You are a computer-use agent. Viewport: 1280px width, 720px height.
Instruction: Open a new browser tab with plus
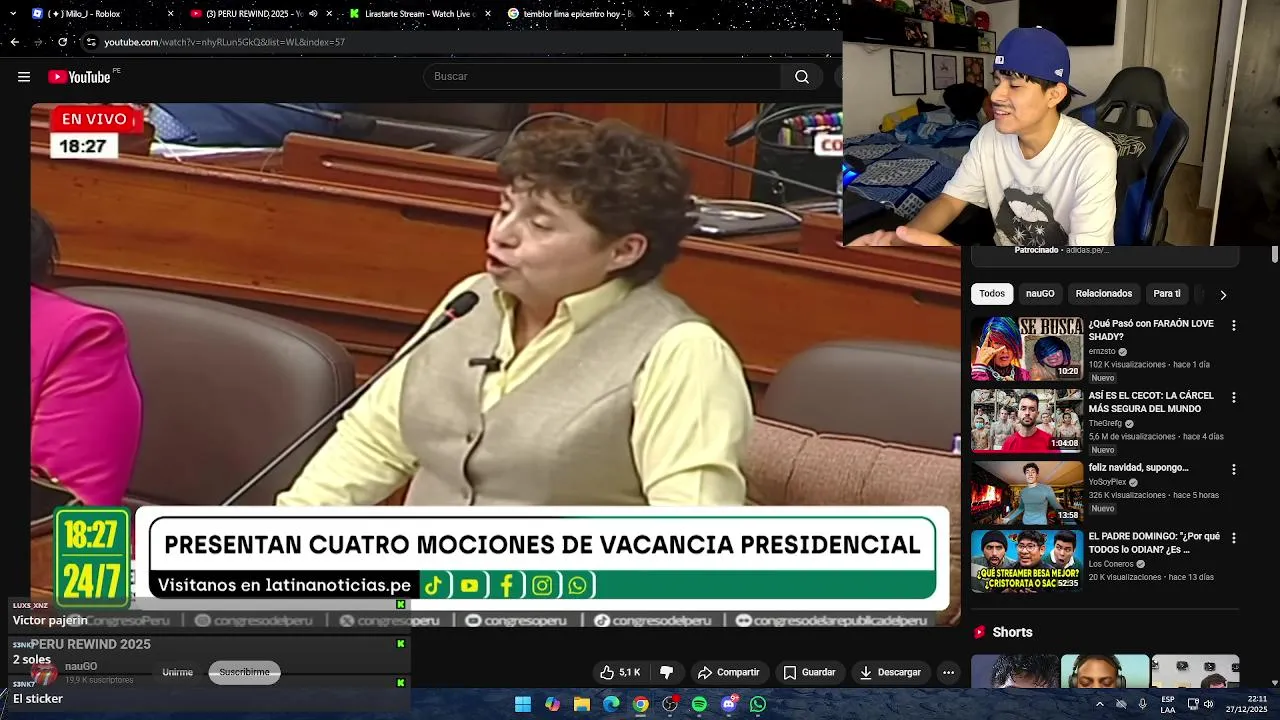(670, 14)
